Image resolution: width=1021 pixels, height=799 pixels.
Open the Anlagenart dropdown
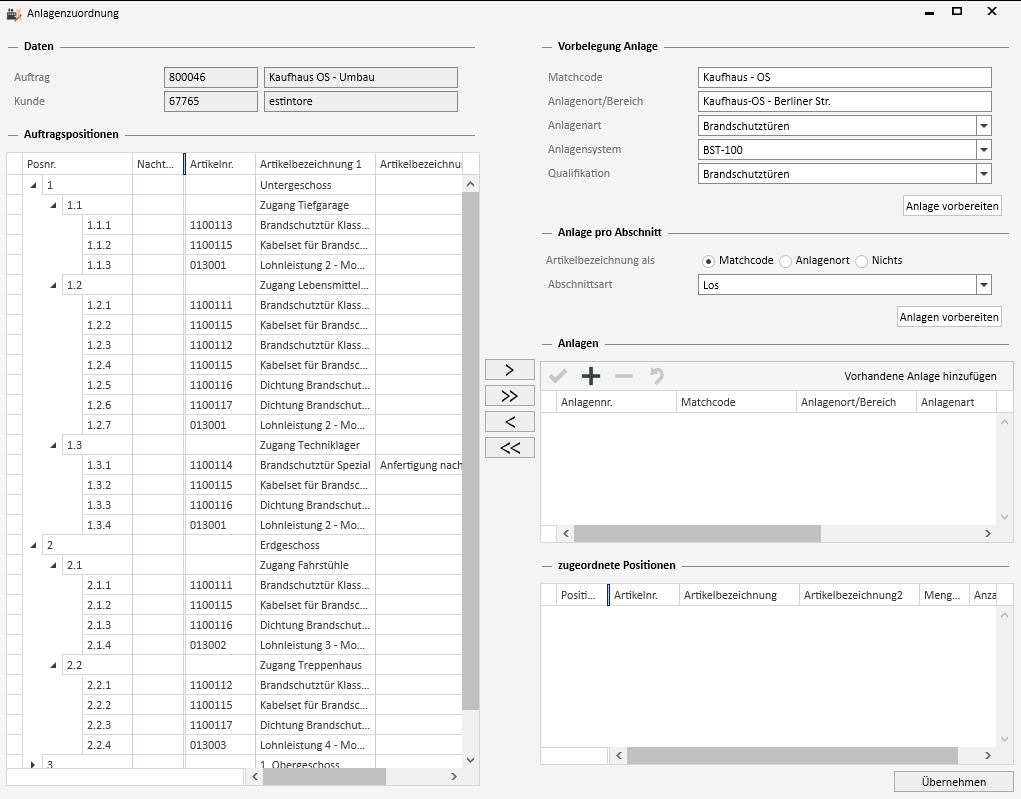(984, 126)
